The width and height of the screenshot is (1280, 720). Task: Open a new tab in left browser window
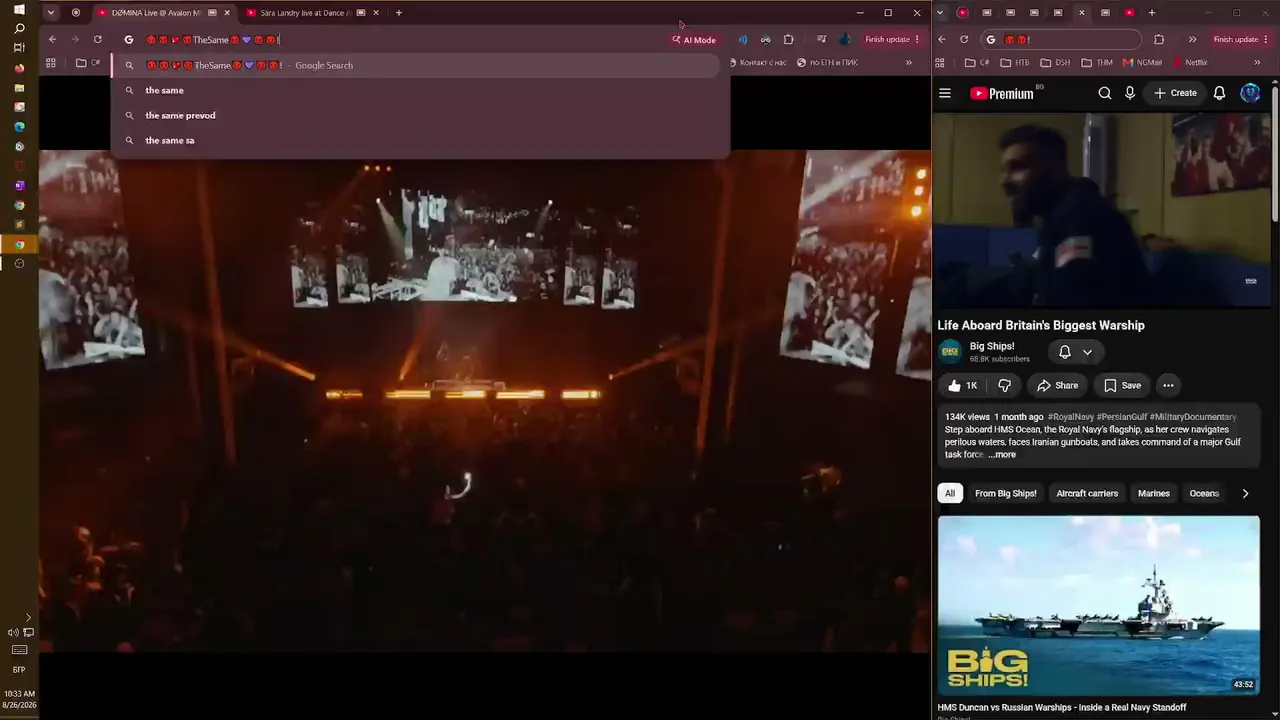[398, 13]
